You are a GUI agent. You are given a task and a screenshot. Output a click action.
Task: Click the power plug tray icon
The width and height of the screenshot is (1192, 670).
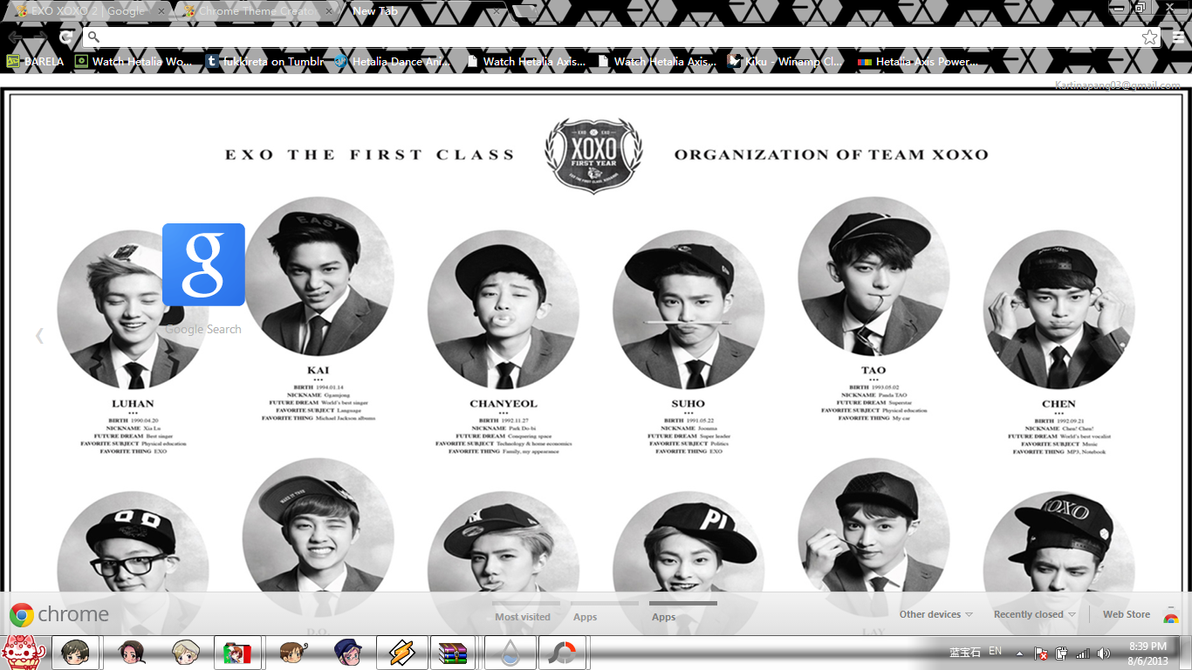tap(1061, 653)
